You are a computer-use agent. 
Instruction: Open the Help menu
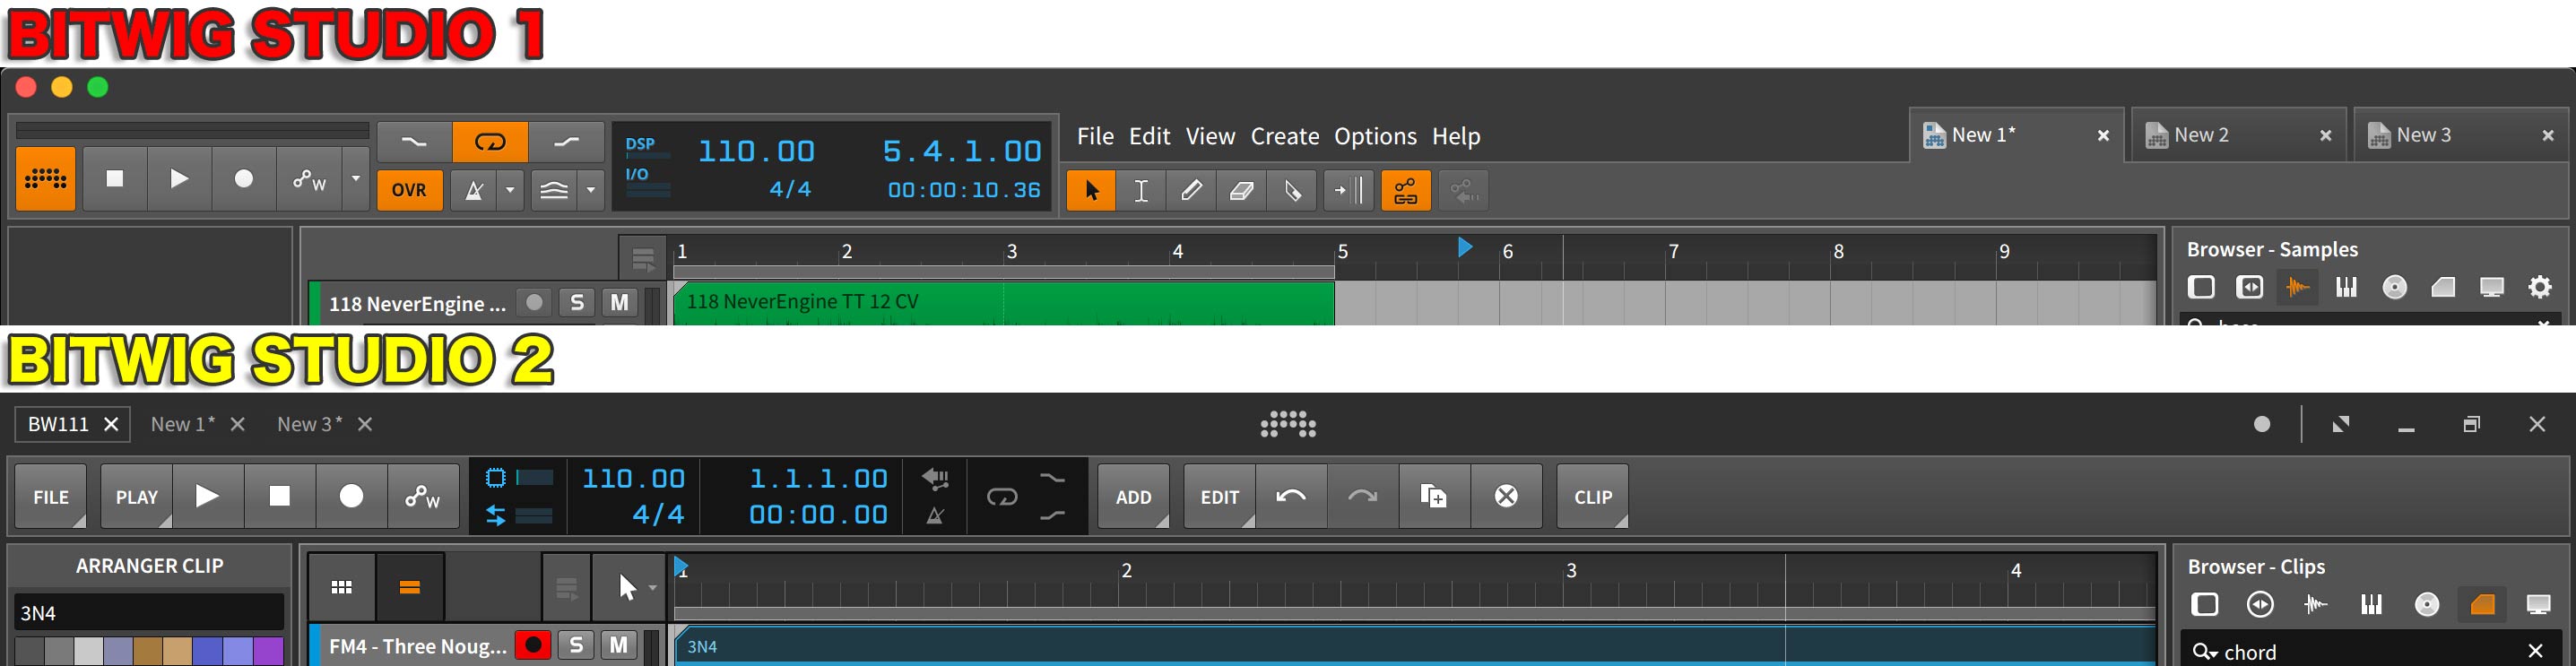click(x=1456, y=136)
